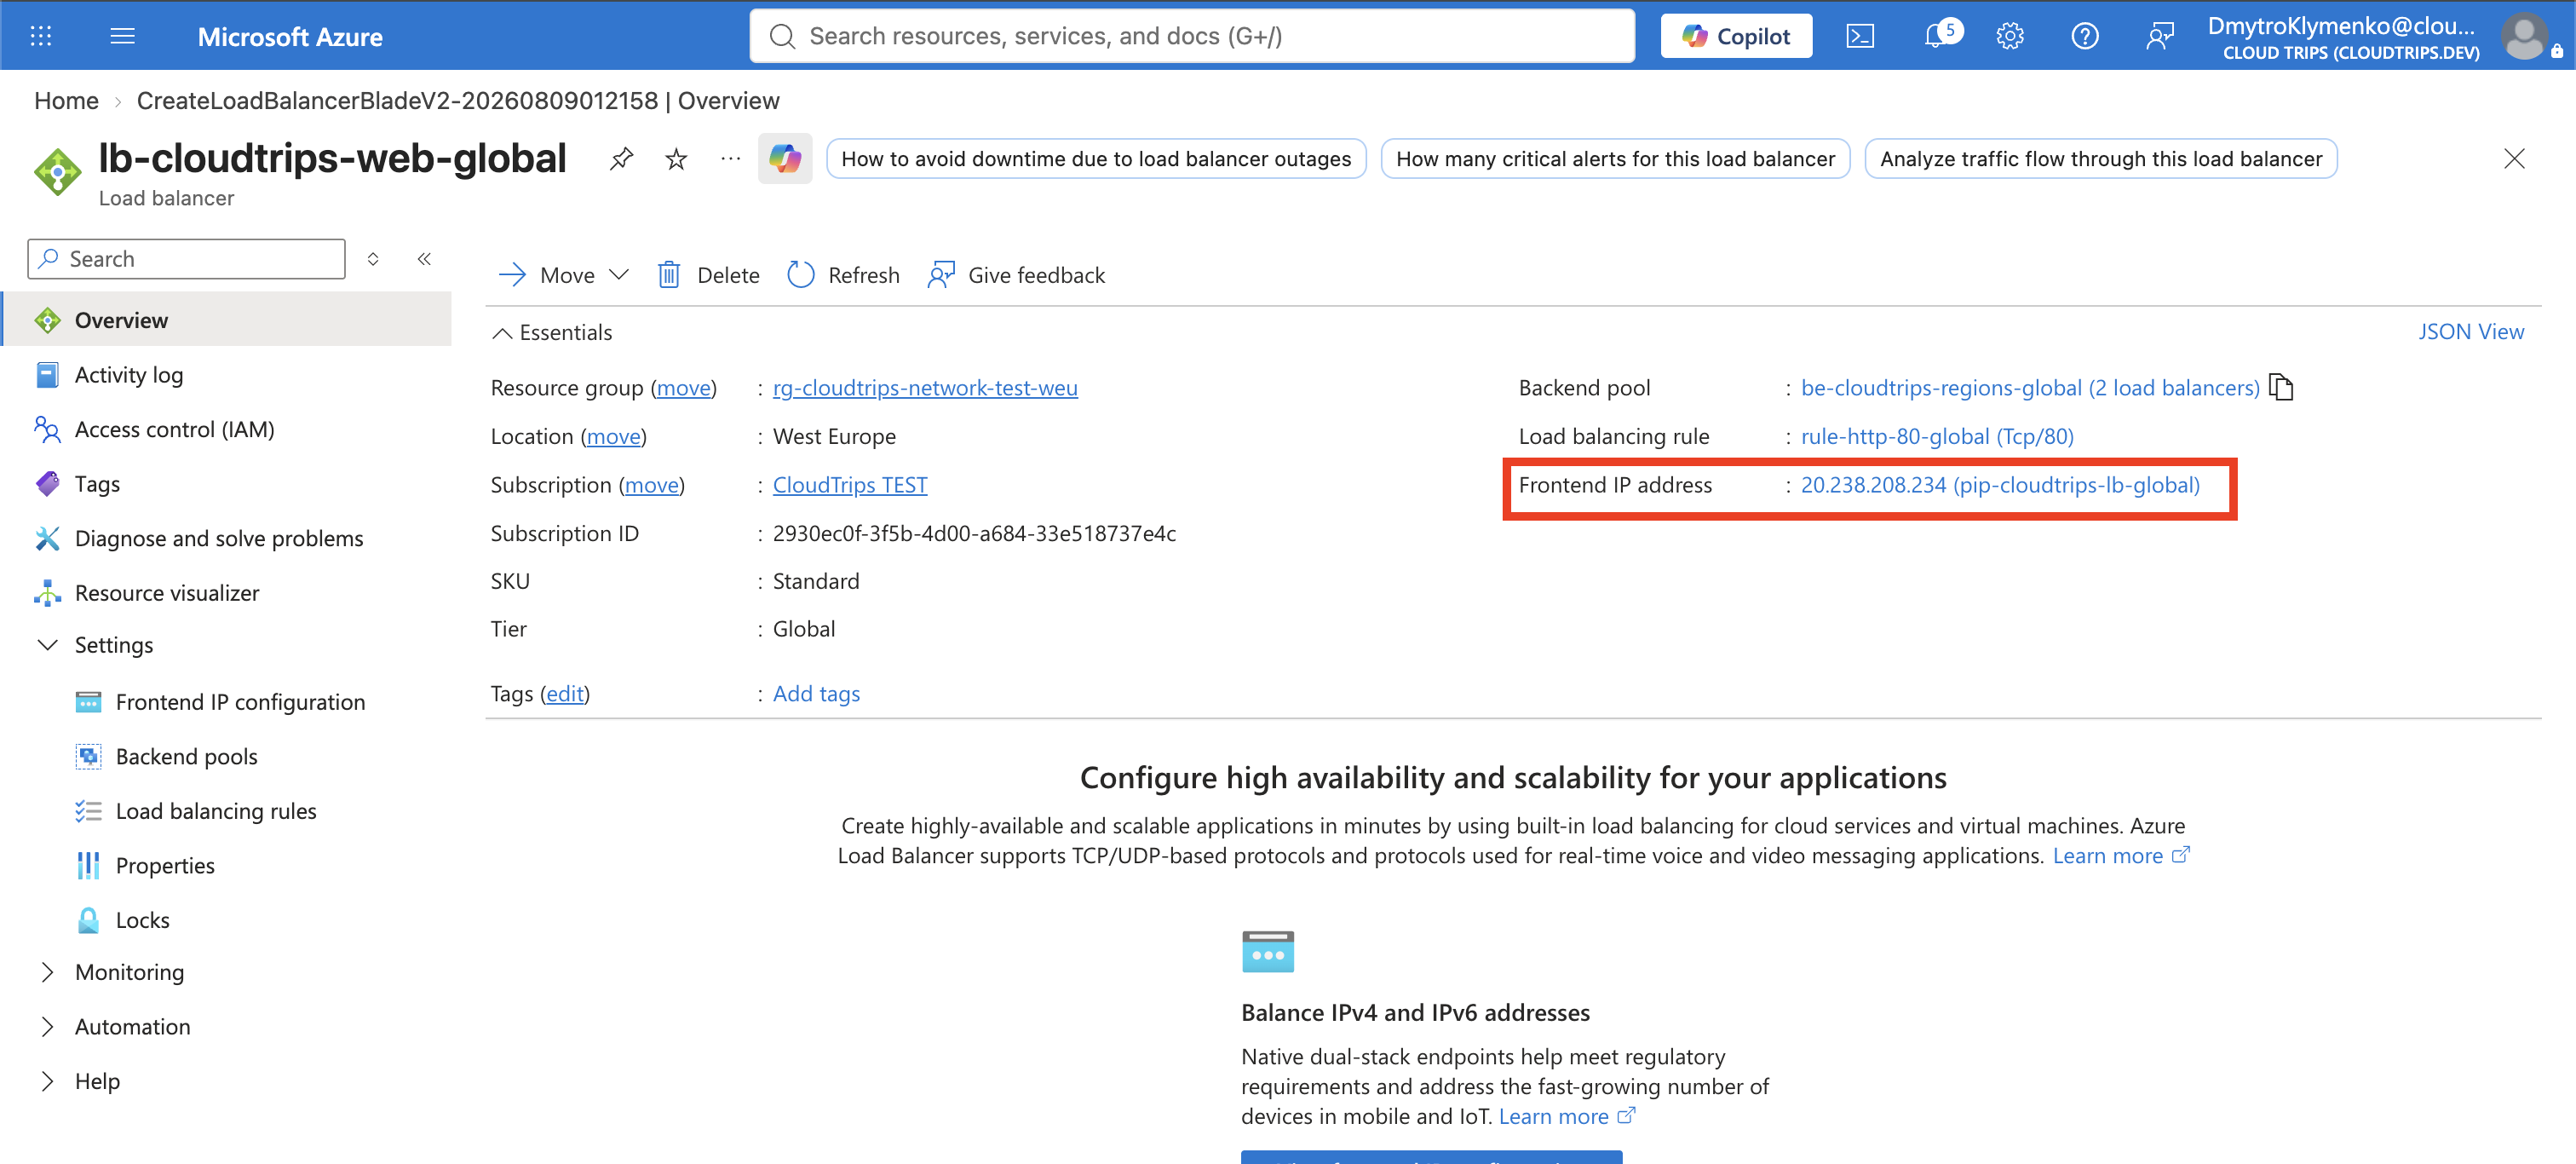Pin the load balancer to the dashboard

(621, 158)
